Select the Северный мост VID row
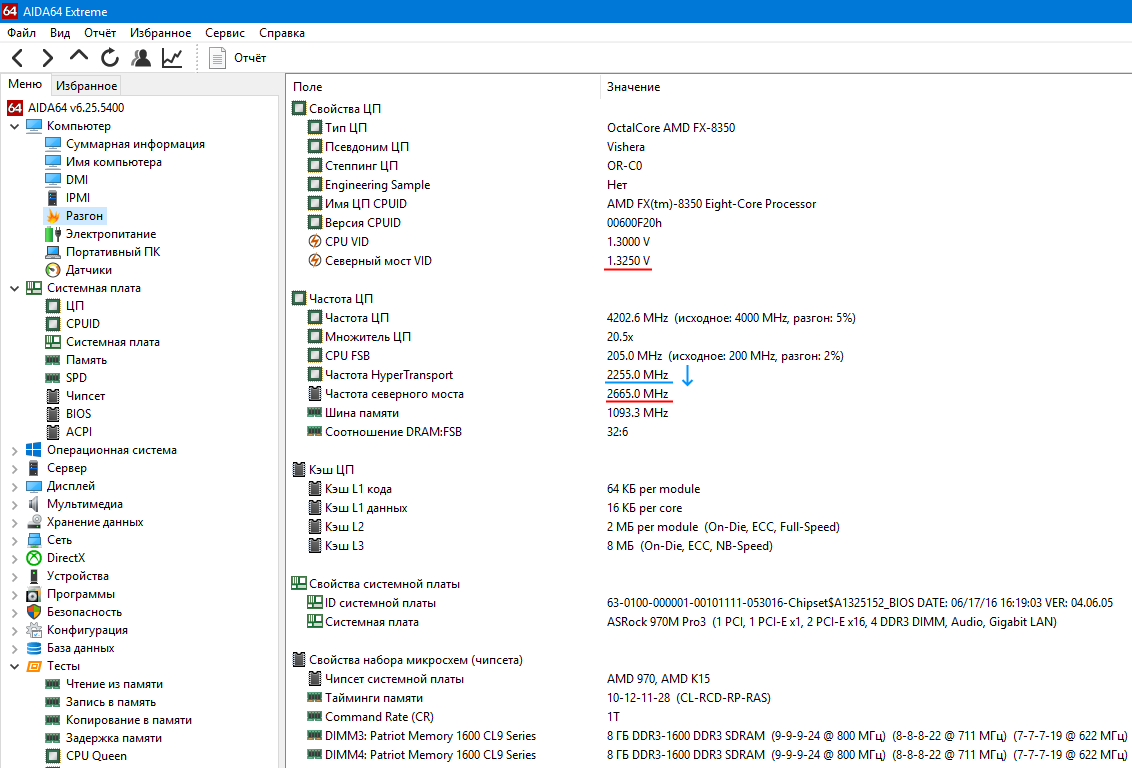 pos(709,261)
